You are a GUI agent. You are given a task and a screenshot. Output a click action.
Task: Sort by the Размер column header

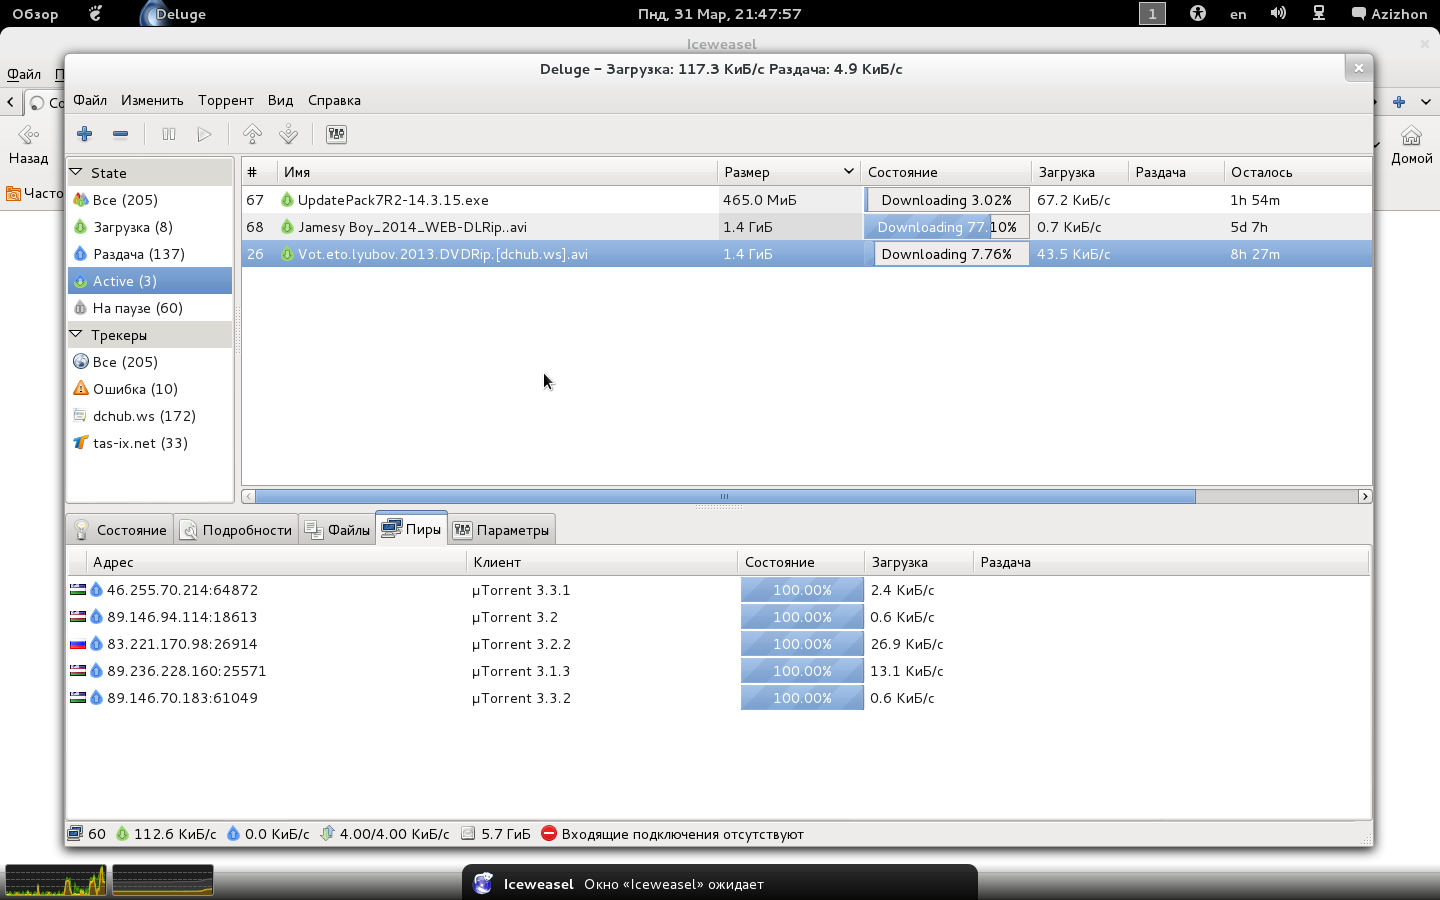[787, 172]
